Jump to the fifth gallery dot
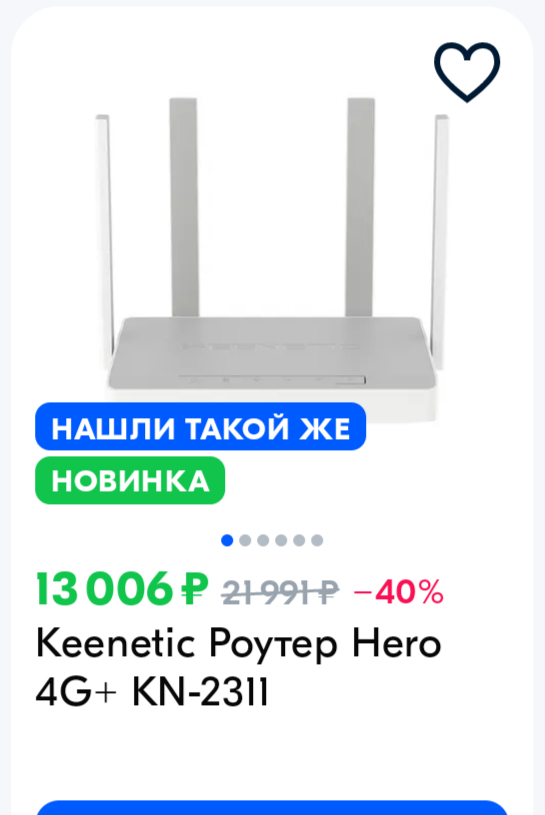 (299, 541)
